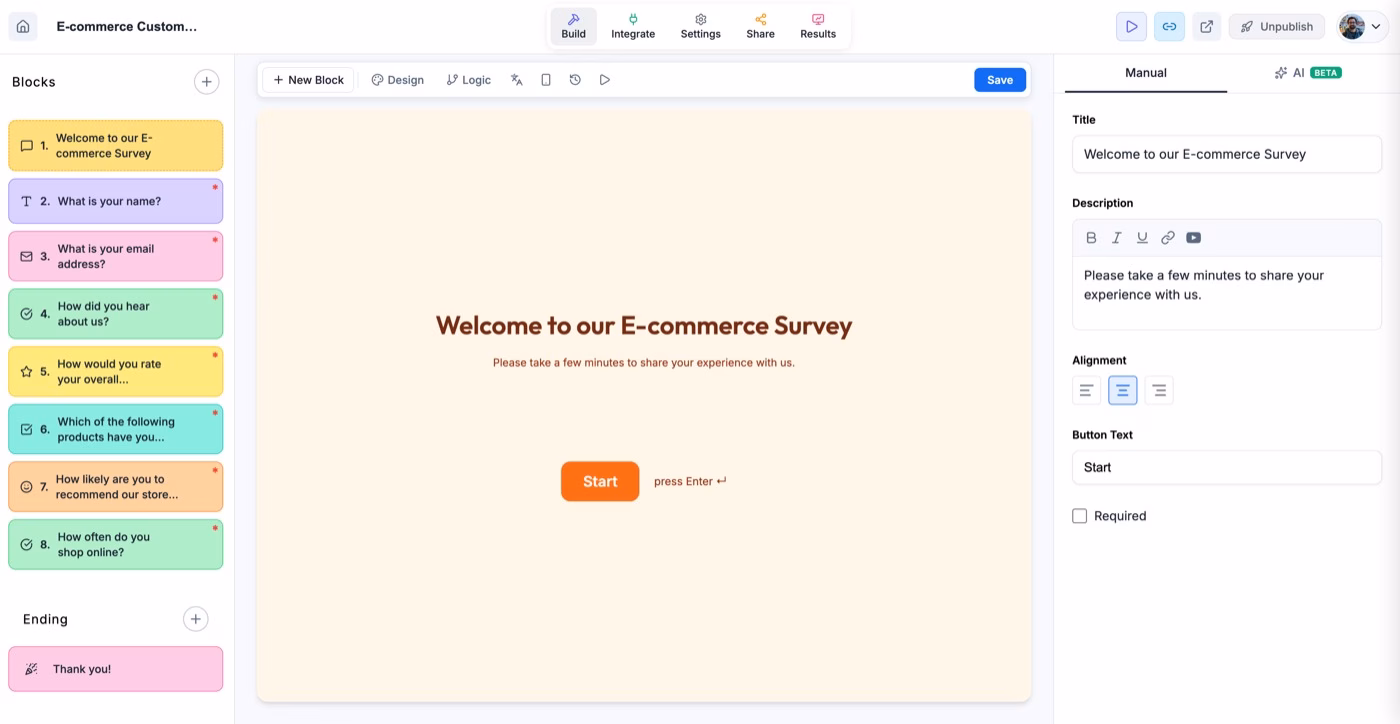
Task: Apply italic formatting in Description
Action: 1116,238
